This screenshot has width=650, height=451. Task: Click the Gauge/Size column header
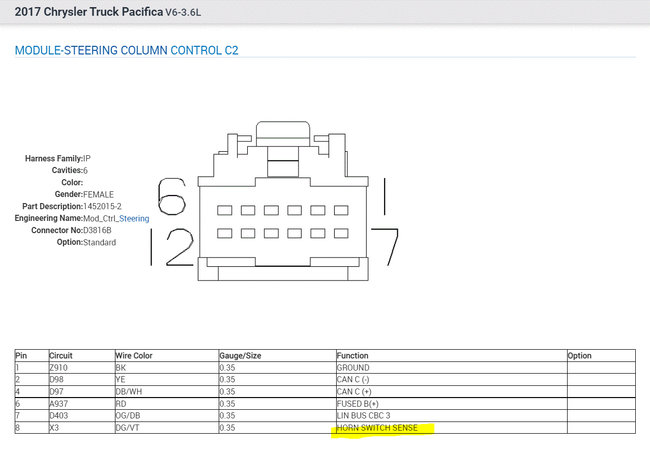(277, 356)
